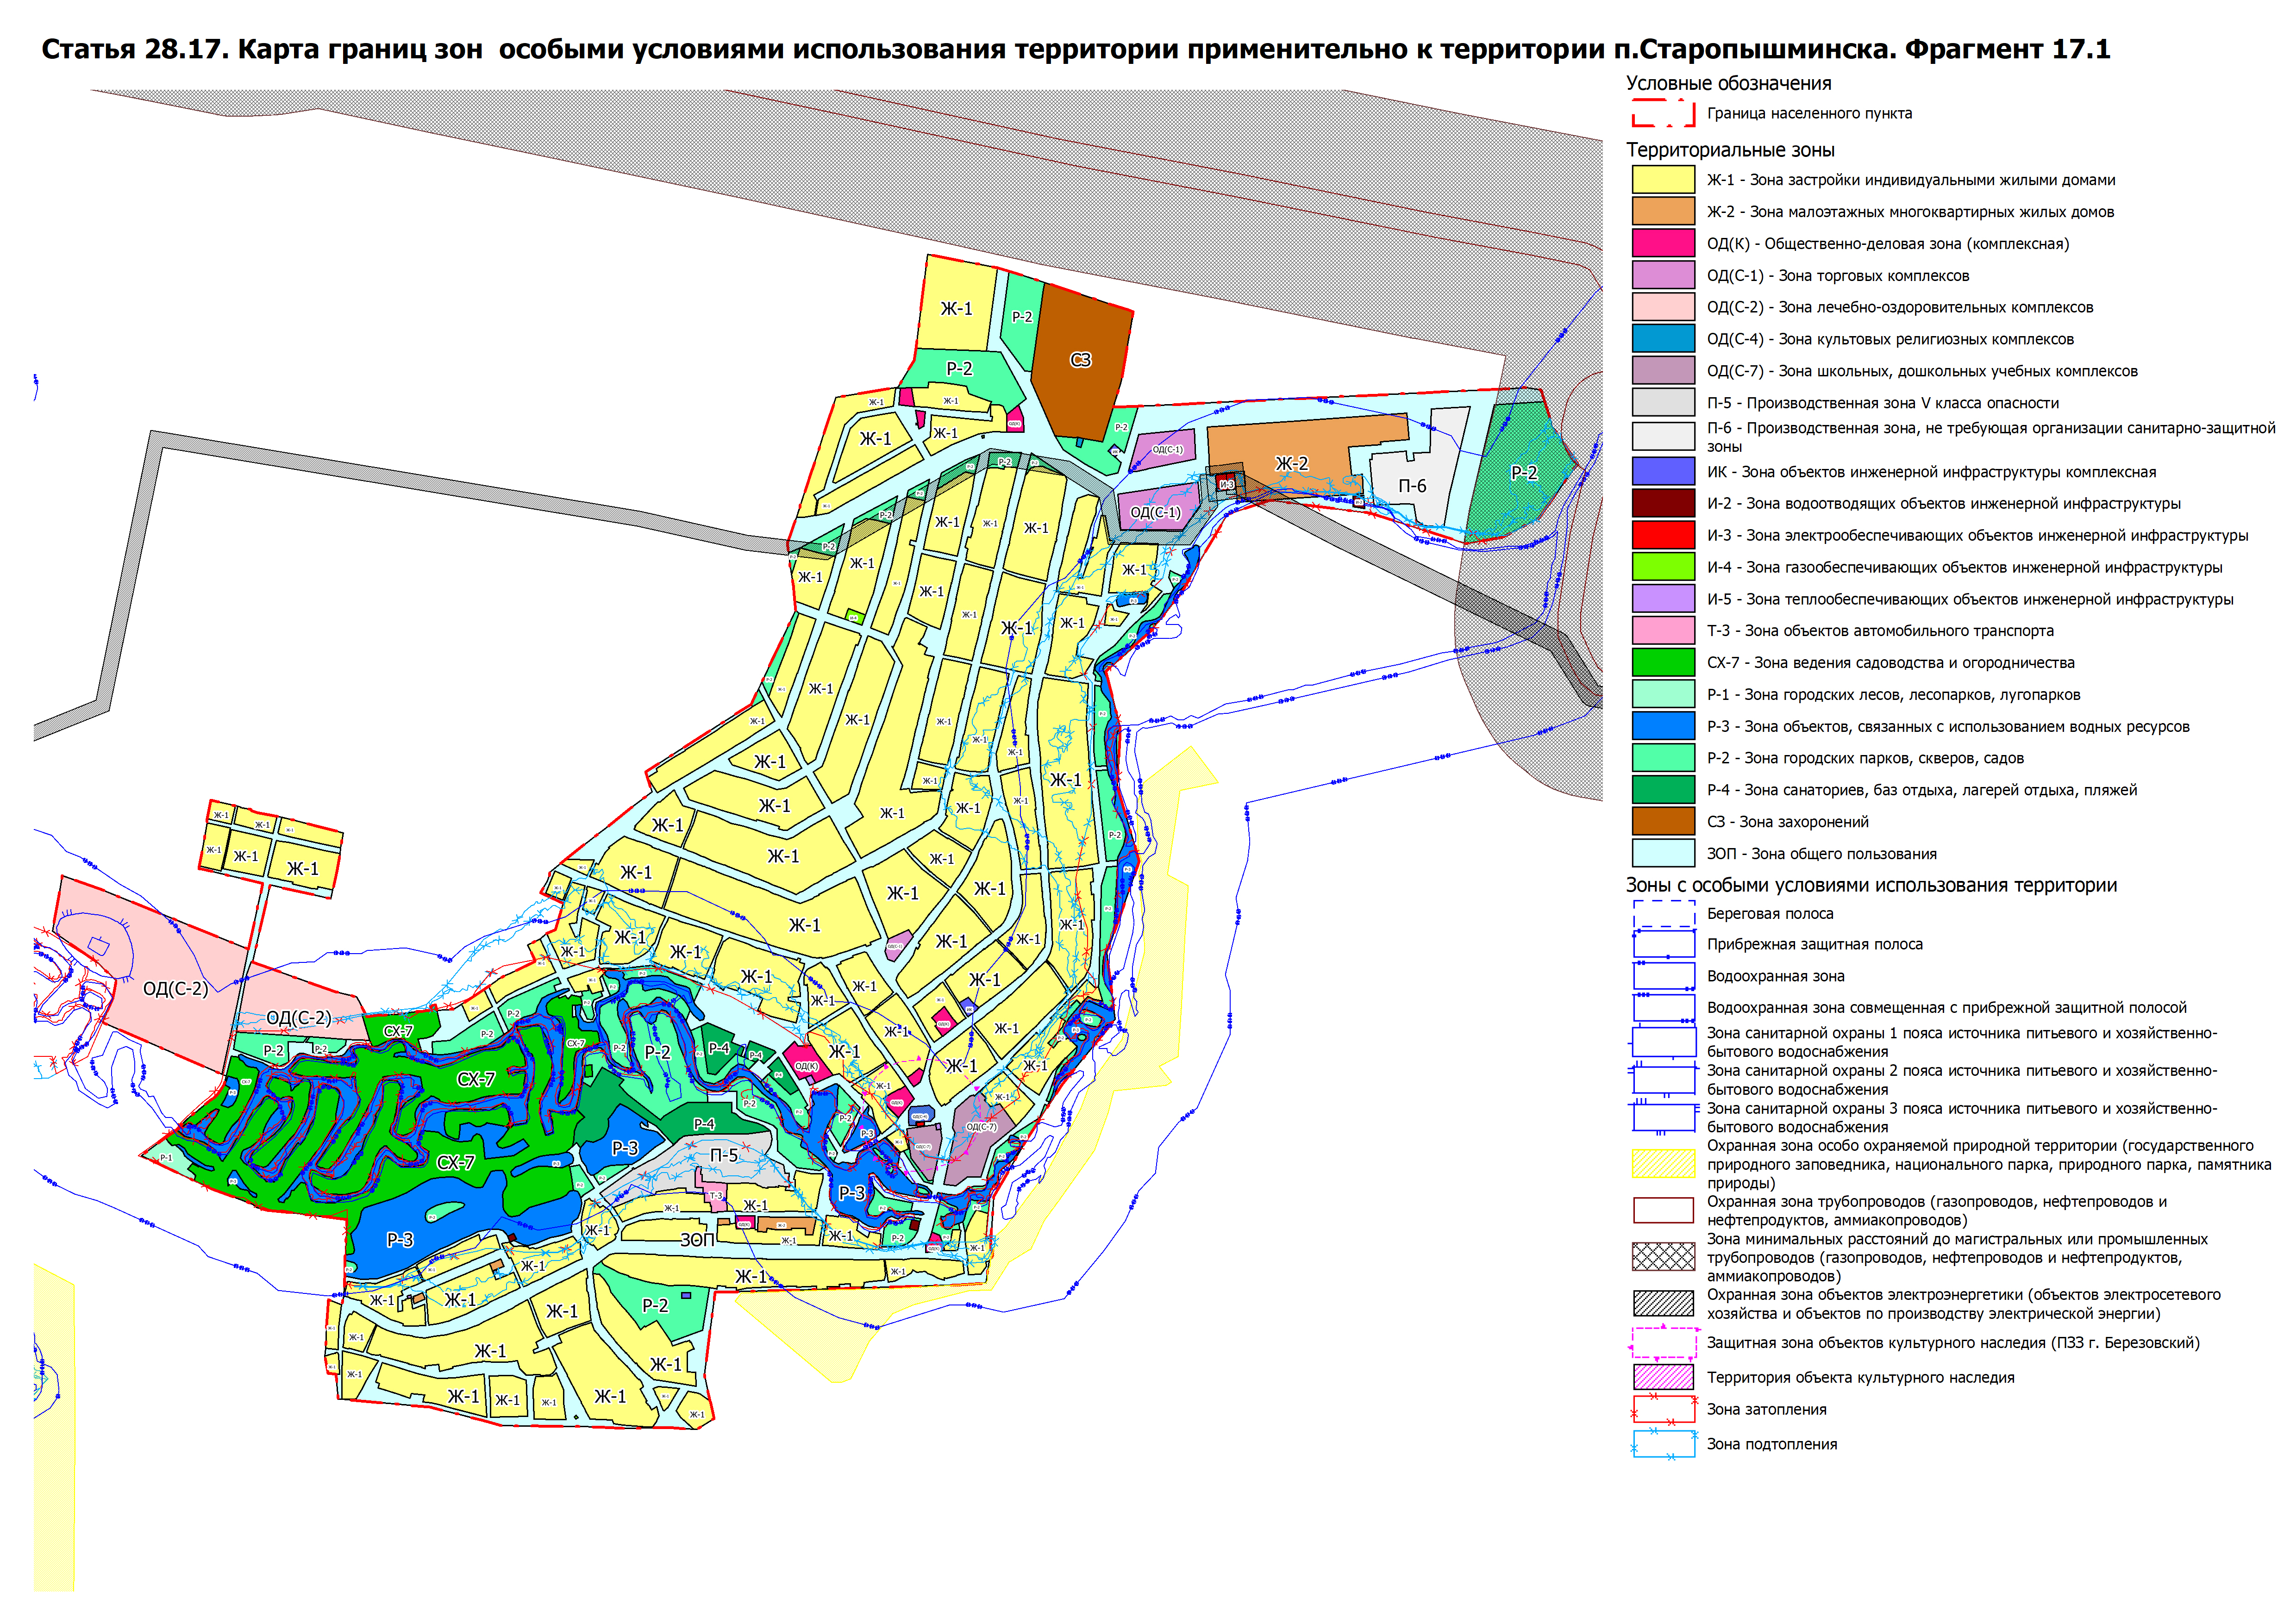Click the Территориальные зоны legend heading
This screenshot has width=2296, height=1623.
coord(1730,150)
